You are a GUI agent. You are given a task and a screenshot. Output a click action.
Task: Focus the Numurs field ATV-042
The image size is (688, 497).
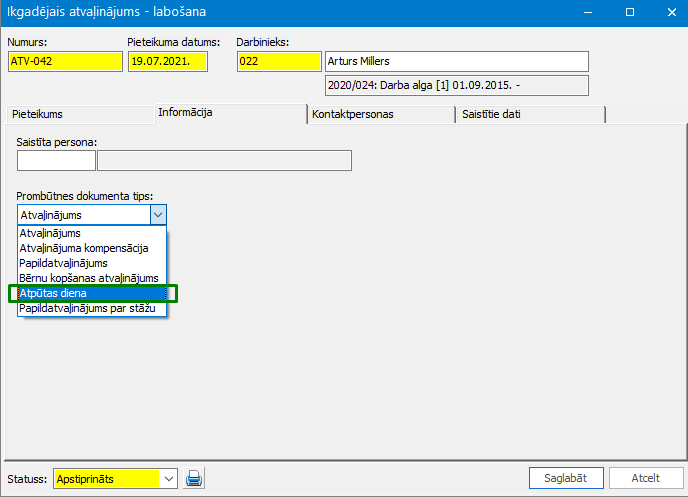(x=65, y=61)
